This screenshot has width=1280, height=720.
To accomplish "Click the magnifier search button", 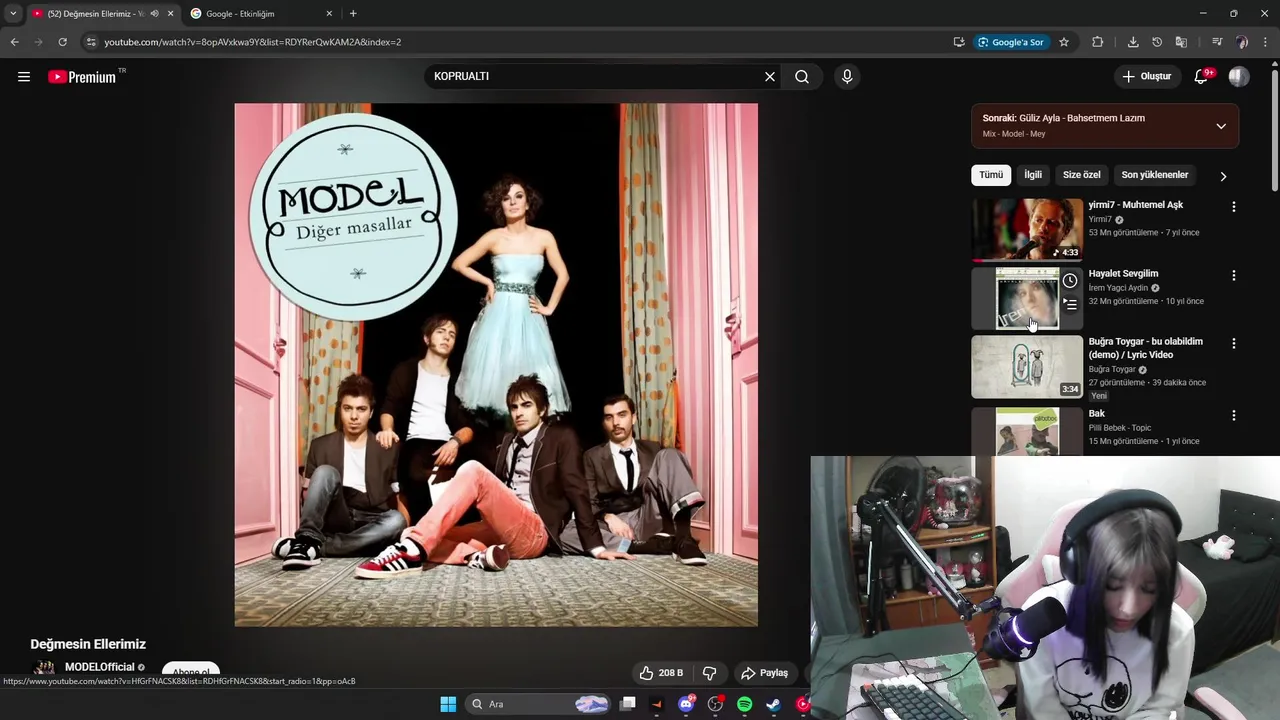I will 802,76.
